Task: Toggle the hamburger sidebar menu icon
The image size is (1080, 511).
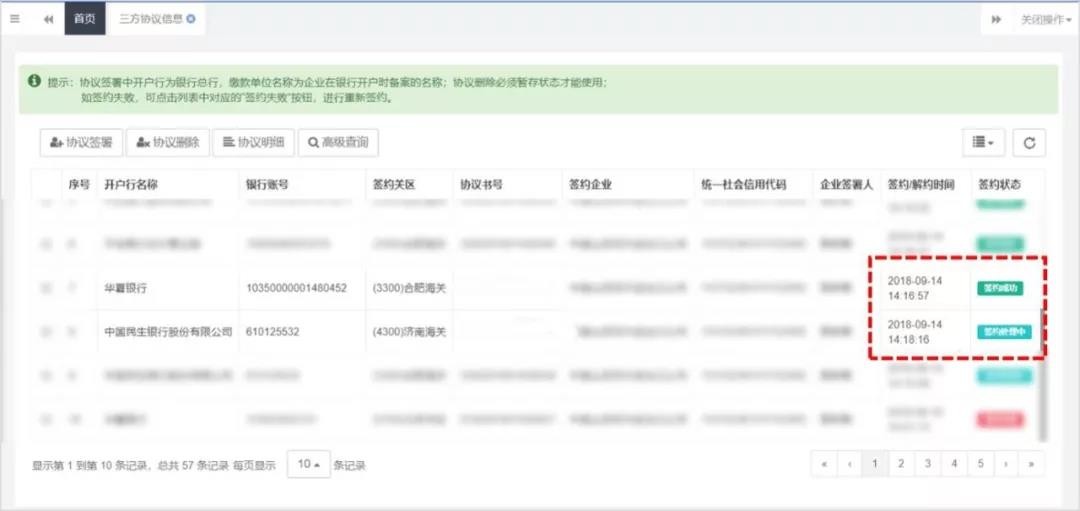Action: 14,19
